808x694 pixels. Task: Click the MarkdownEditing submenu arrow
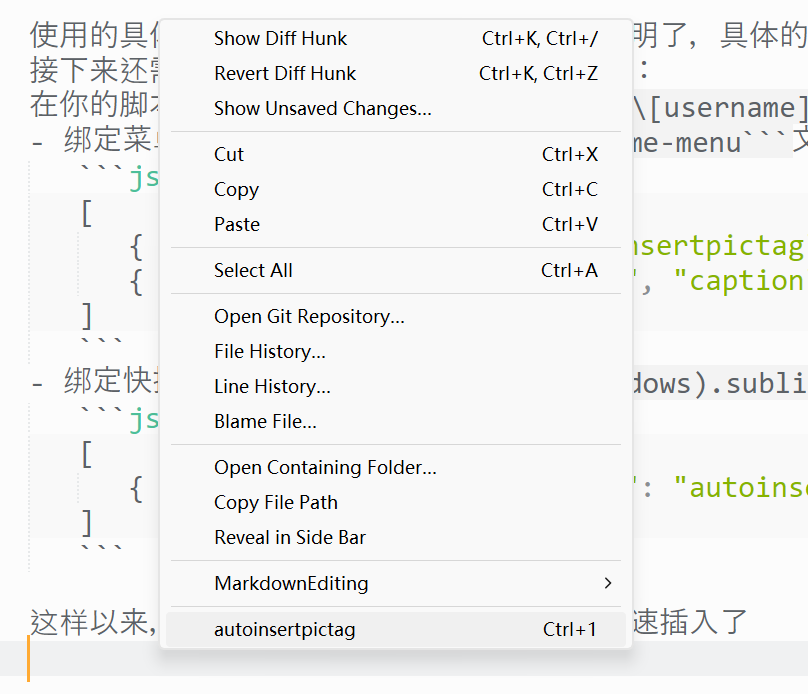click(x=607, y=584)
